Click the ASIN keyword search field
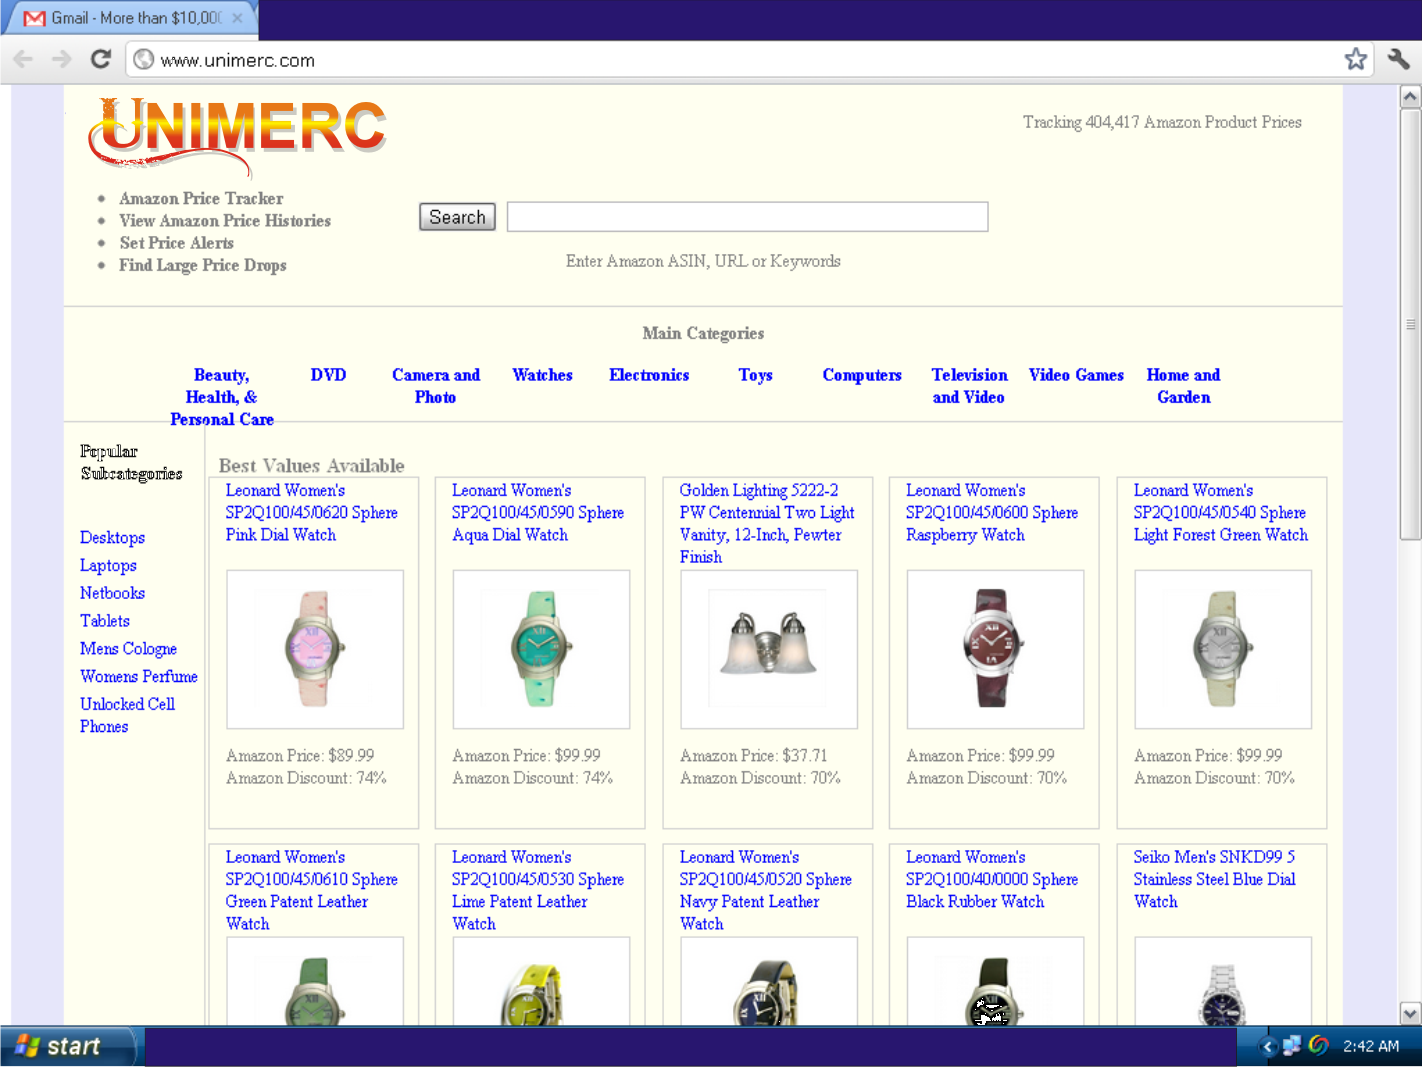Image resolution: width=1422 pixels, height=1067 pixels. [747, 217]
